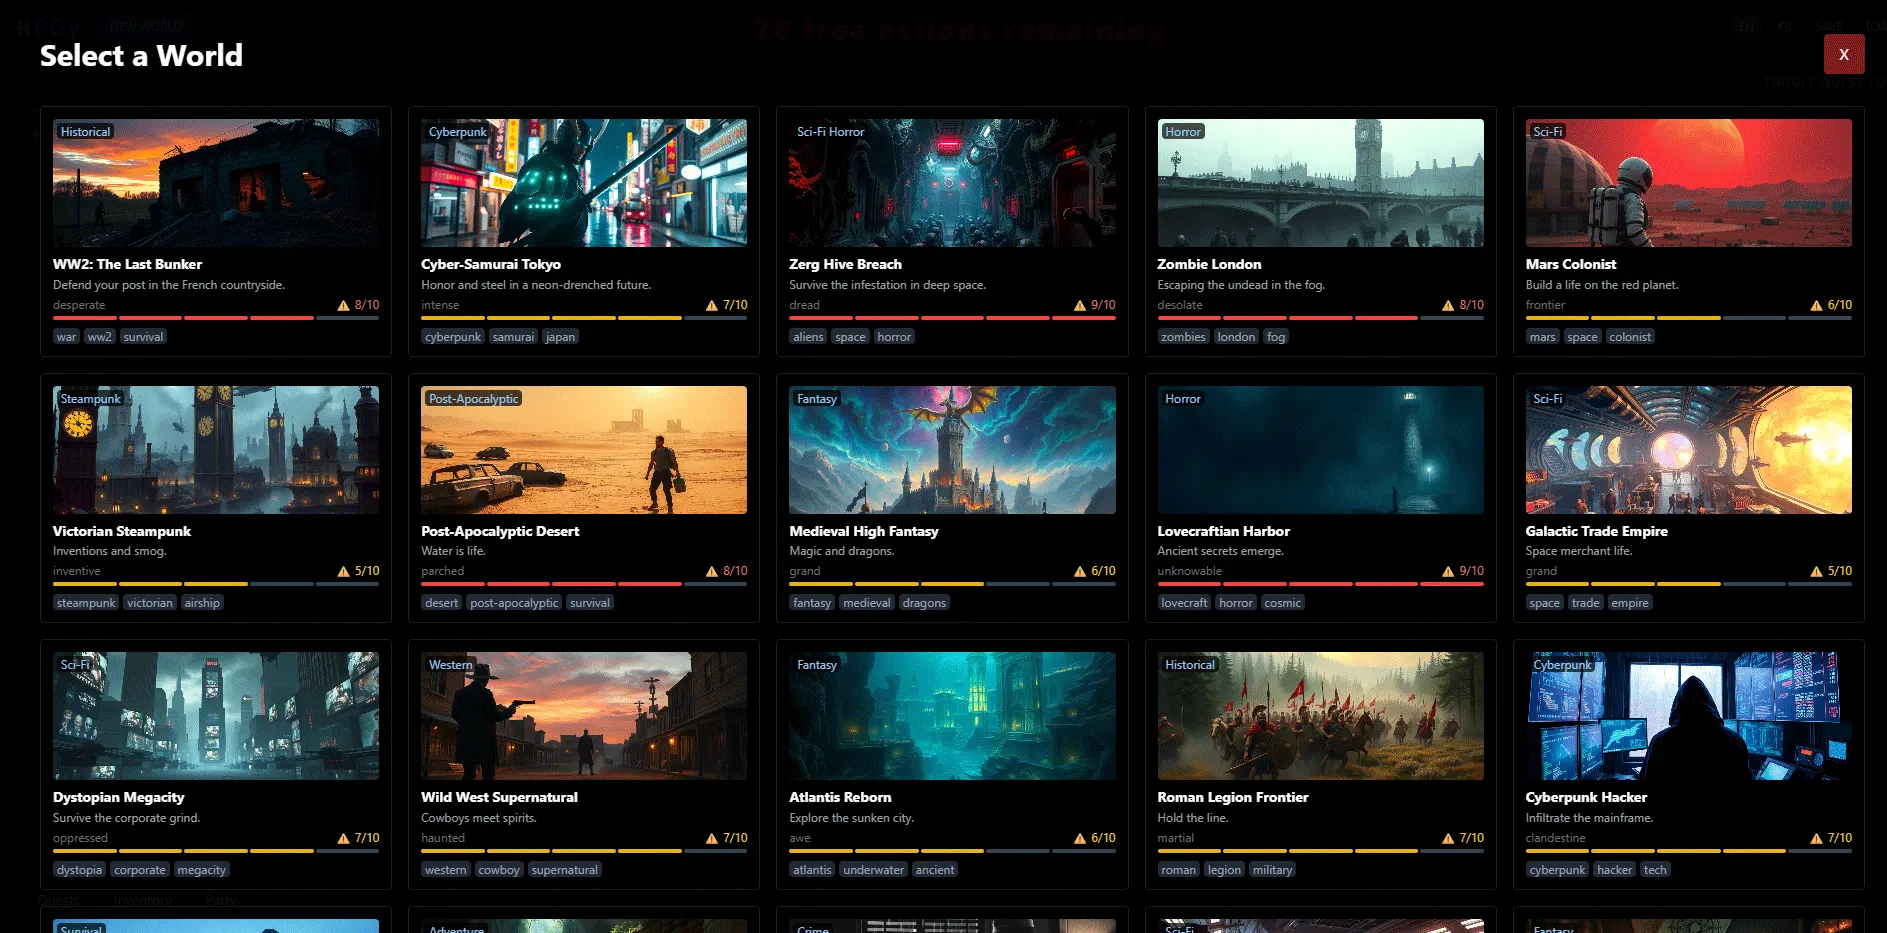Pick the Wild West Supernatural image
Image resolution: width=1887 pixels, height=933 pixels.
584,716
